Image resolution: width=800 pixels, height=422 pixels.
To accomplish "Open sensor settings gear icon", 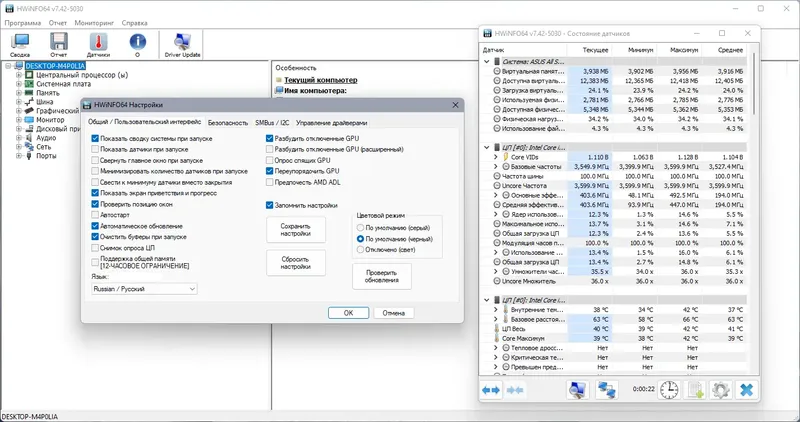I will 720,390.
